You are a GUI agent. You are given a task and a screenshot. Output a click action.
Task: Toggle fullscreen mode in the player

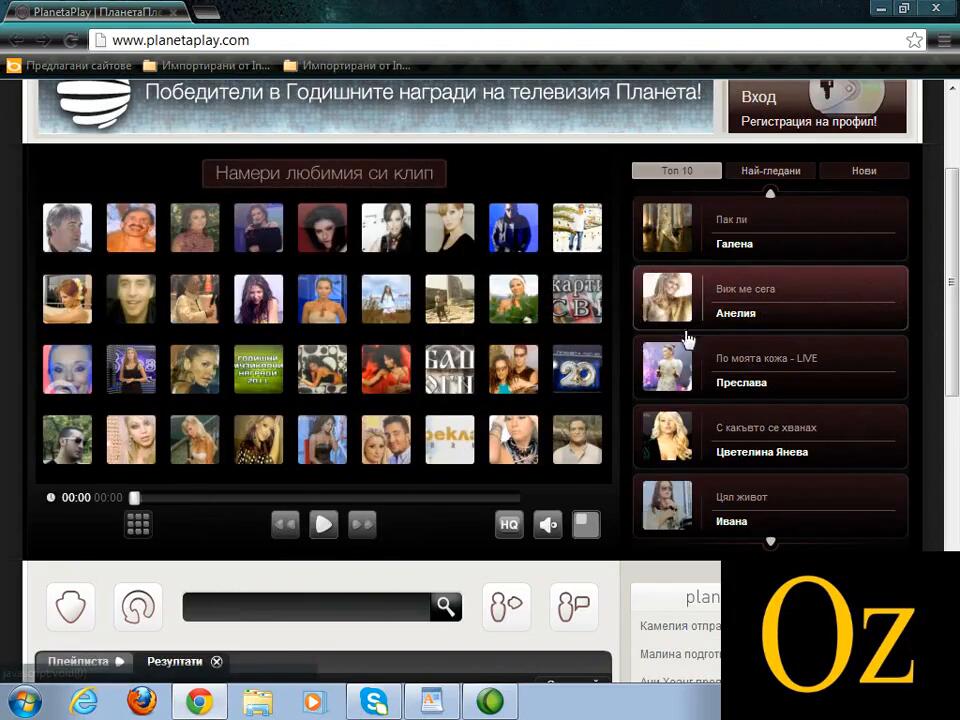pos(586,524)
